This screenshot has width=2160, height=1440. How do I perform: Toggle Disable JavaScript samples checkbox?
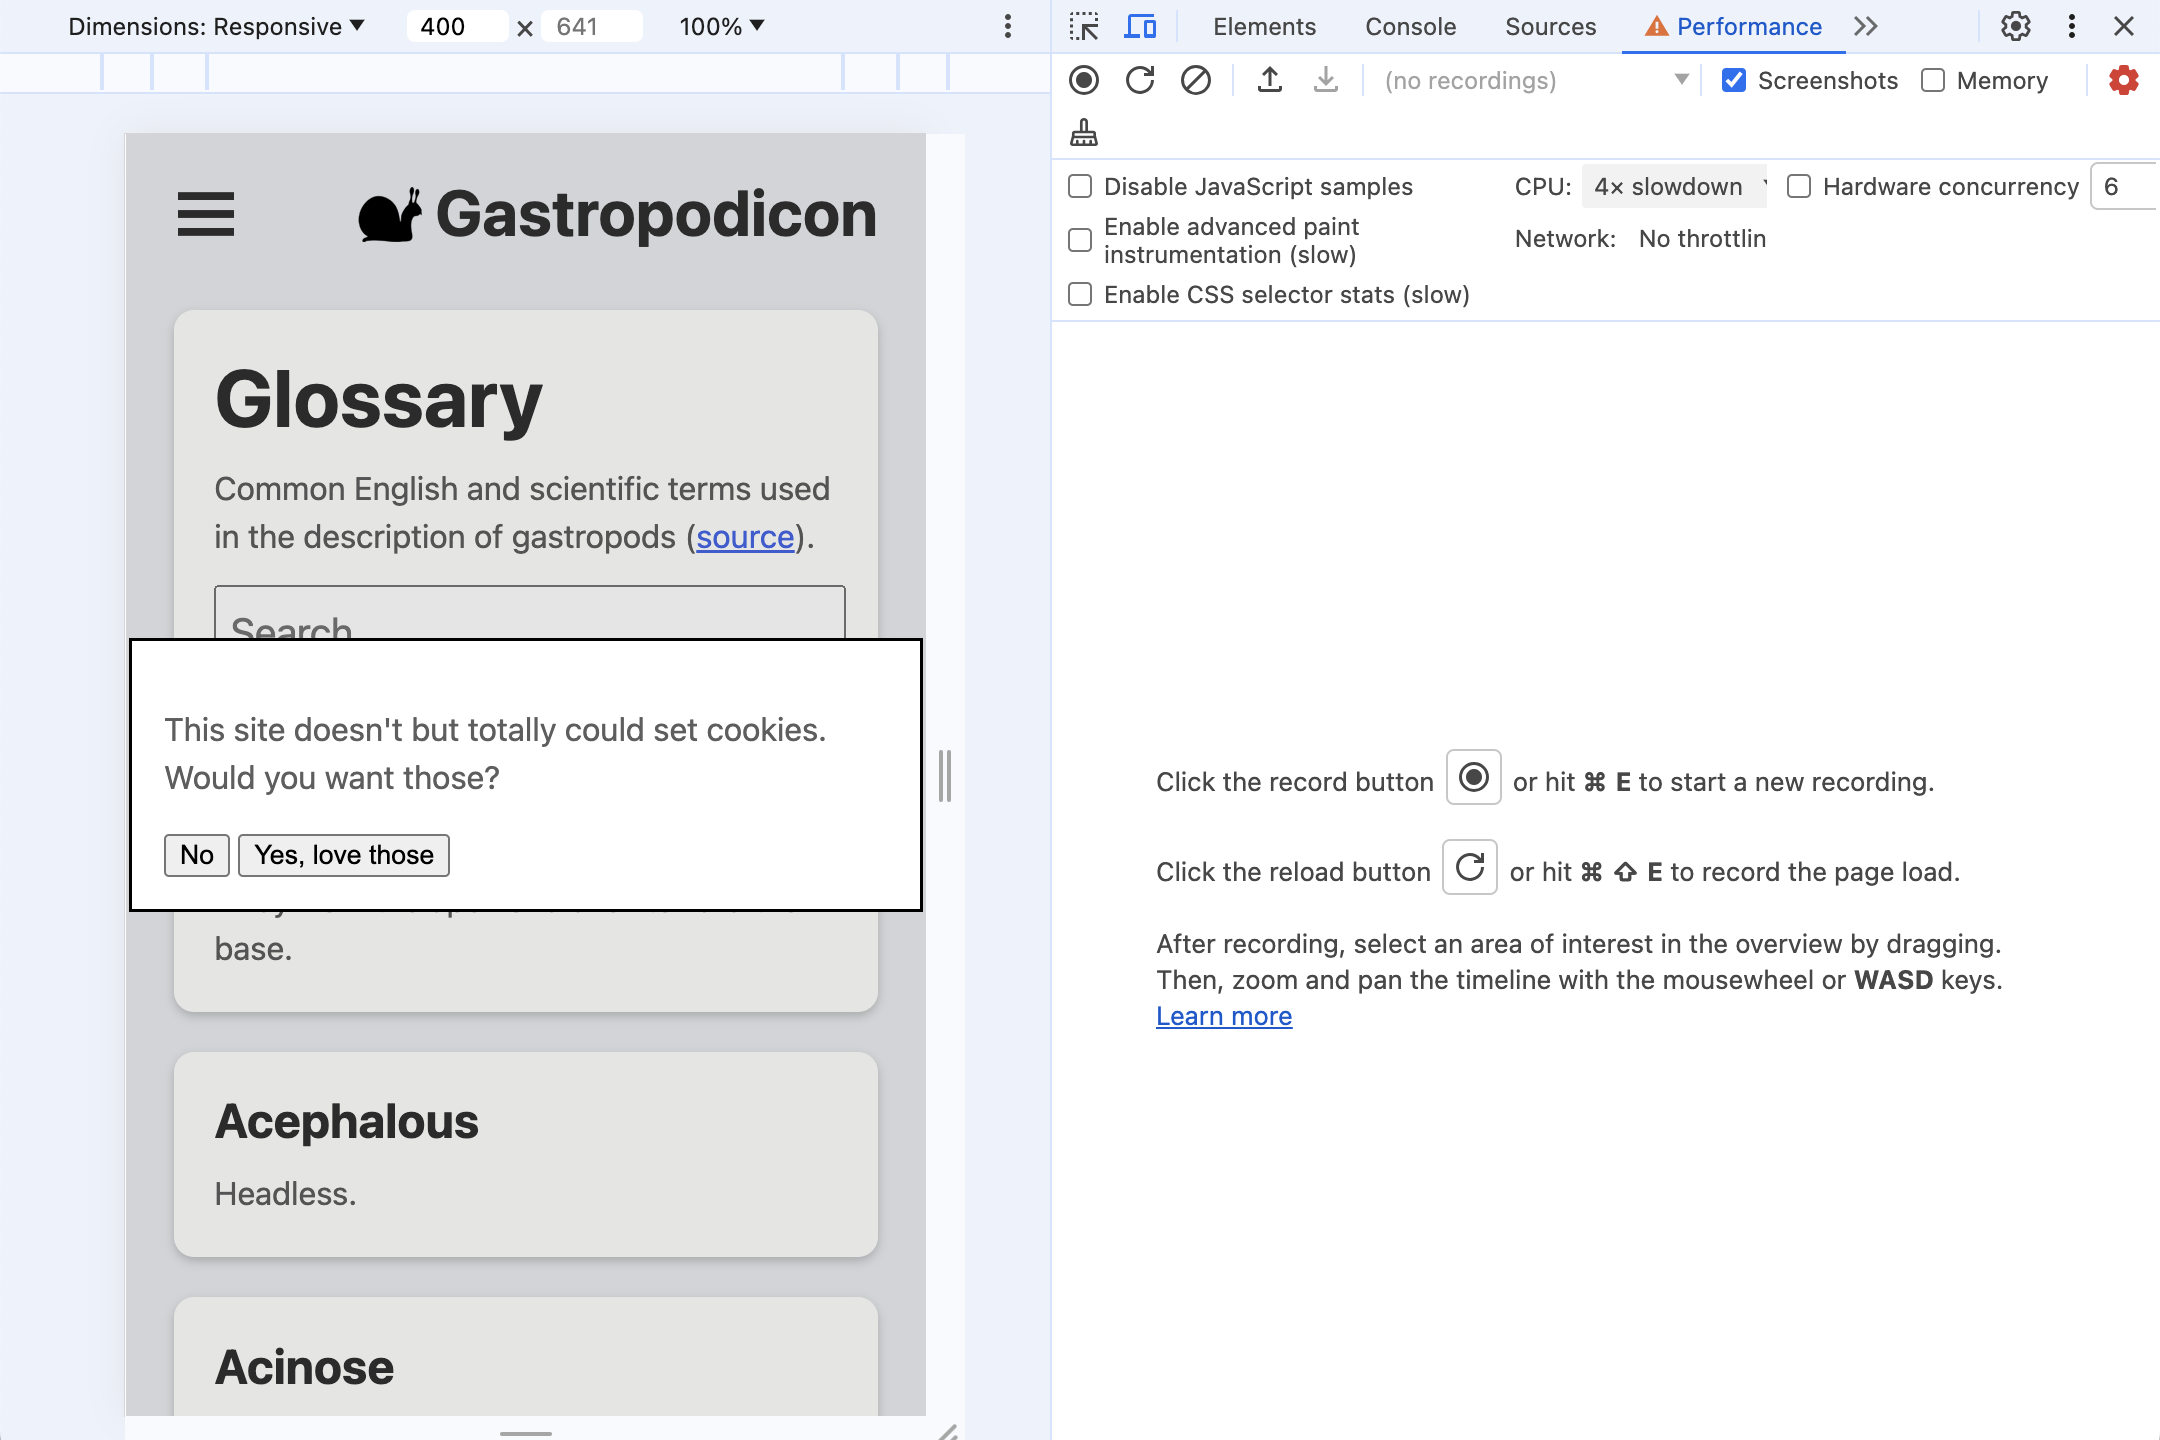pyautogui.click(x=1080, y=185)
